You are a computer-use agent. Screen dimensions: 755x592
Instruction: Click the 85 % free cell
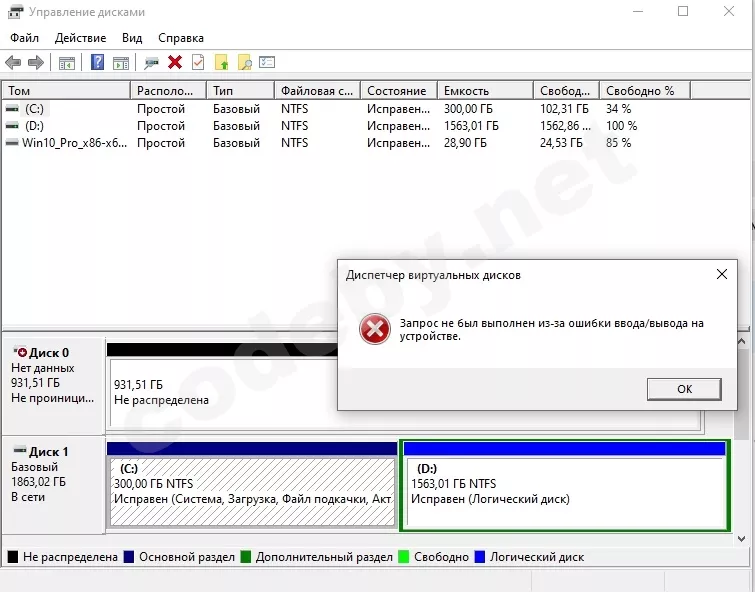pyautogui.click(x=618, y=143)
